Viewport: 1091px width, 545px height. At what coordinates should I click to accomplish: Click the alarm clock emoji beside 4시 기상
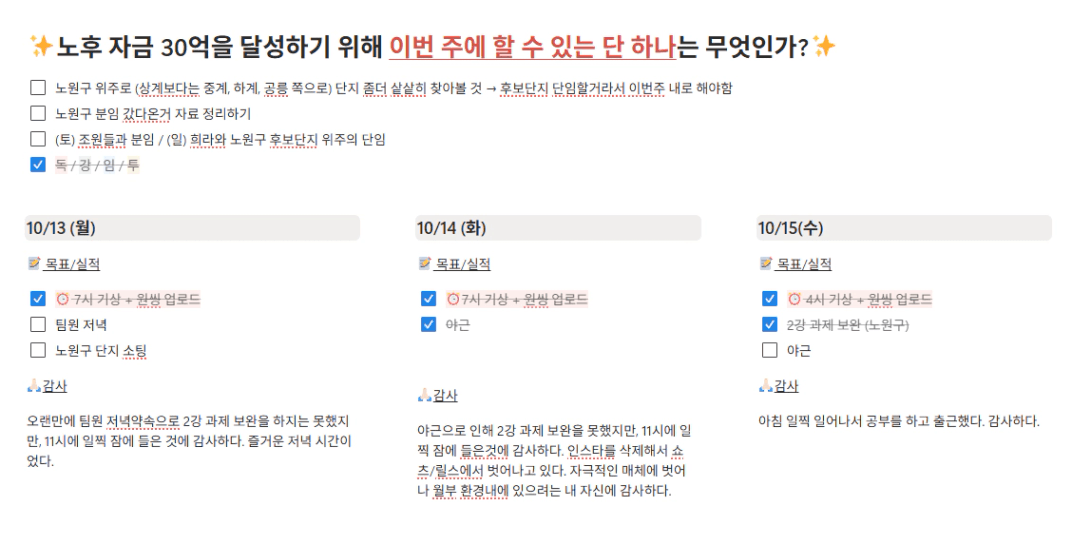click(794, 299)
